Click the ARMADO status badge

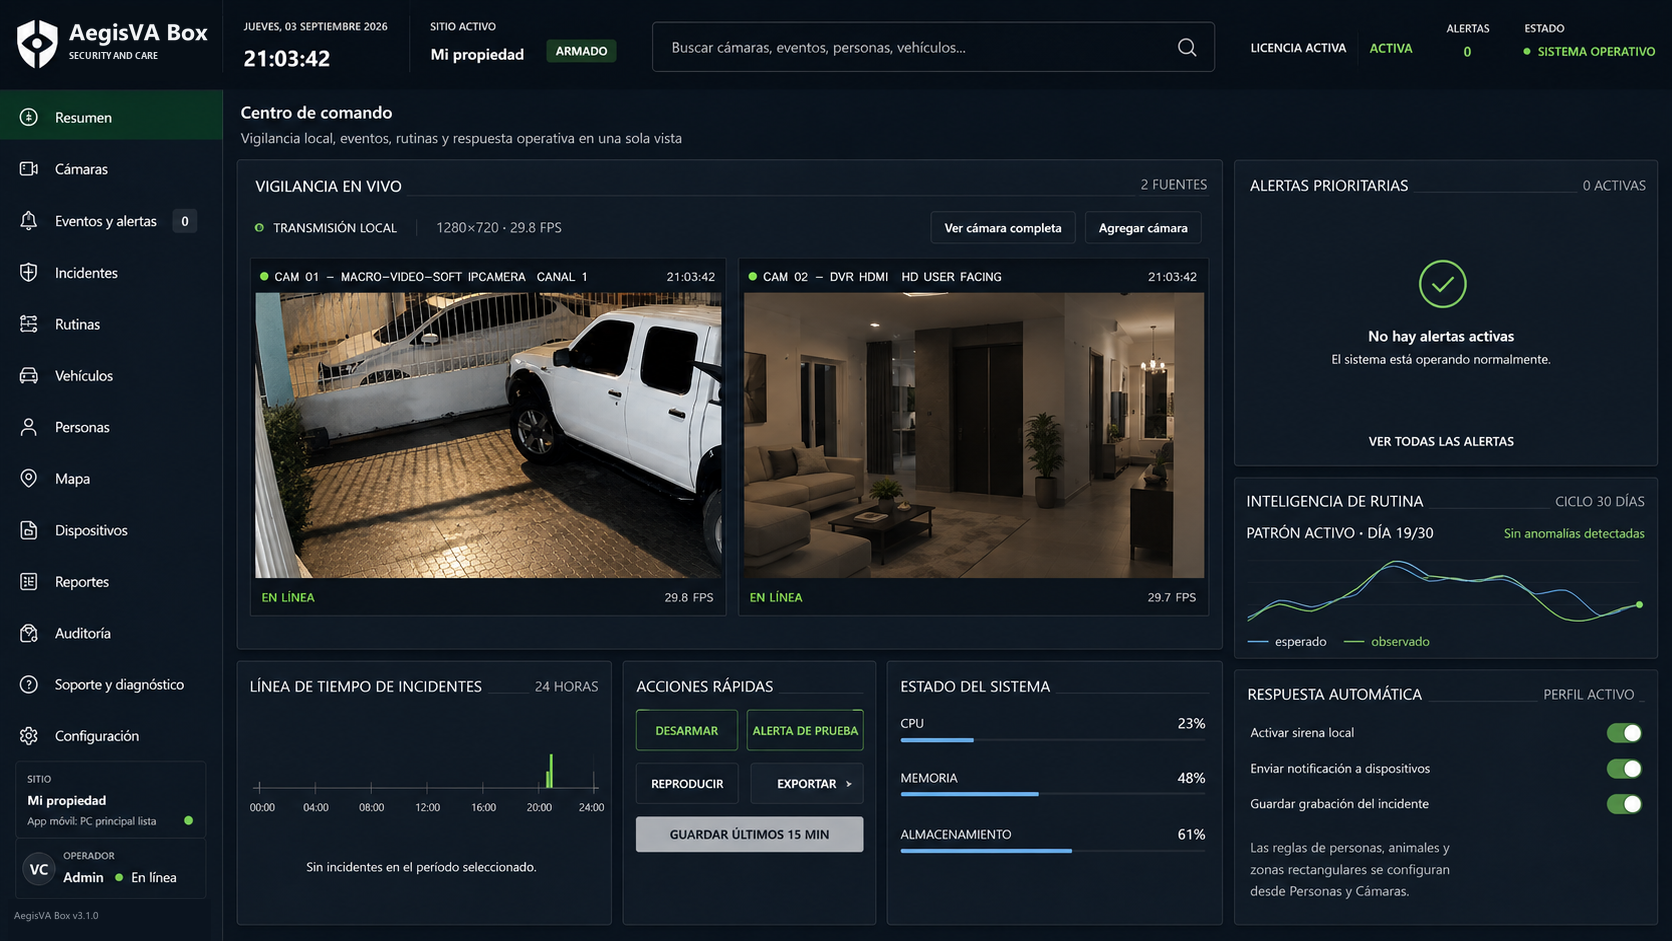pyautogui.click(x=581, y=51)
